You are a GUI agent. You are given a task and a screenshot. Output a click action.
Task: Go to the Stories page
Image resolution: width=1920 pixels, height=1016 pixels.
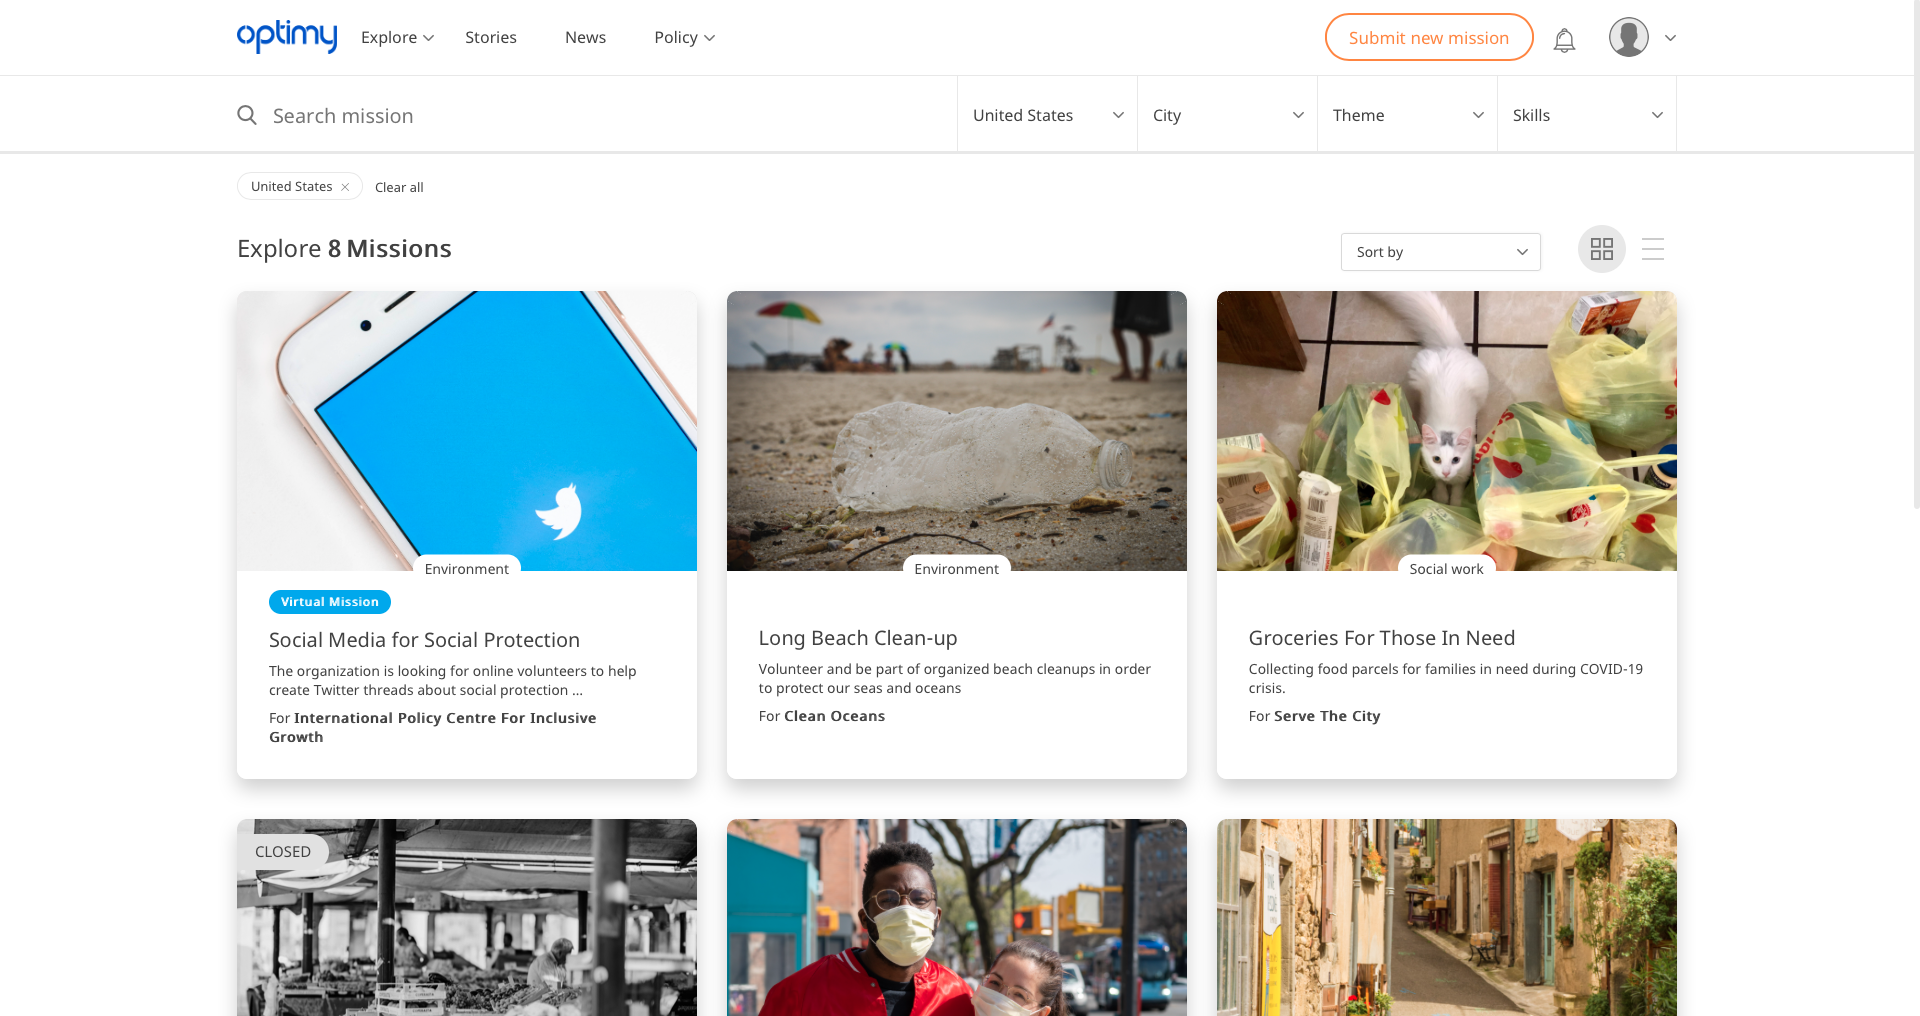point(491,37)
